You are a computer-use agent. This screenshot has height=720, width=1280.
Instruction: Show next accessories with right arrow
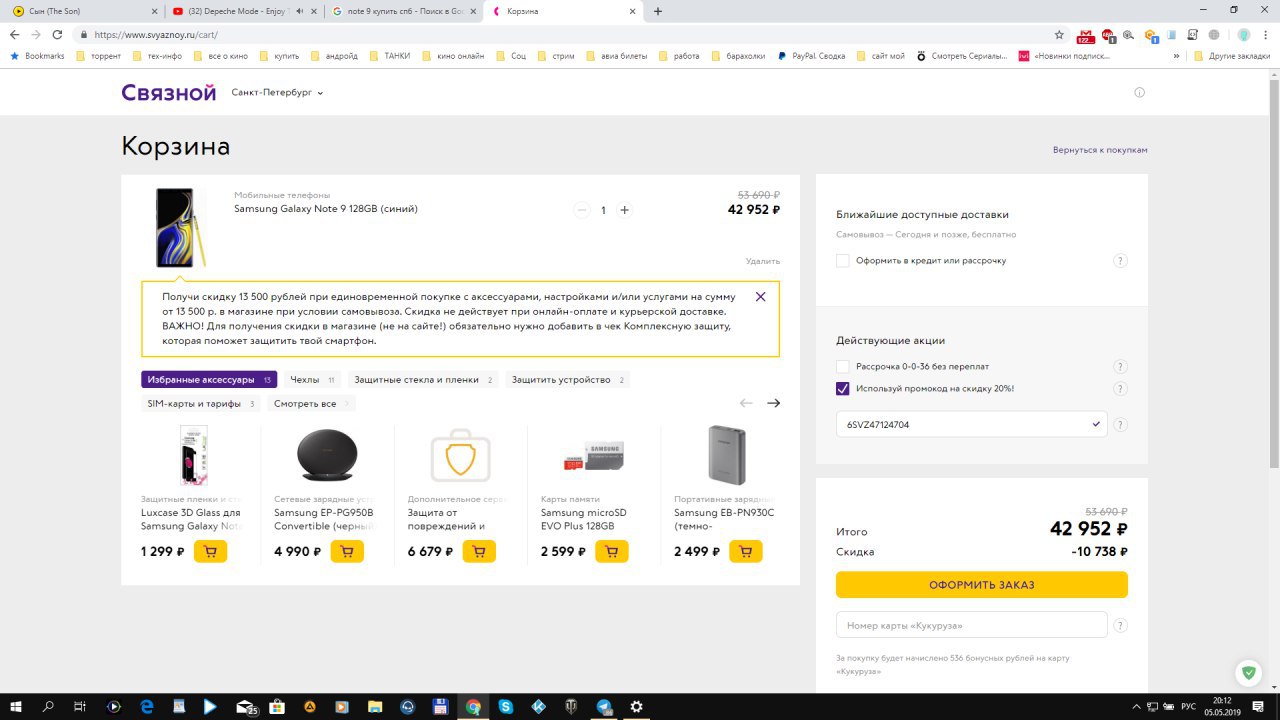[x=773, y=403]
